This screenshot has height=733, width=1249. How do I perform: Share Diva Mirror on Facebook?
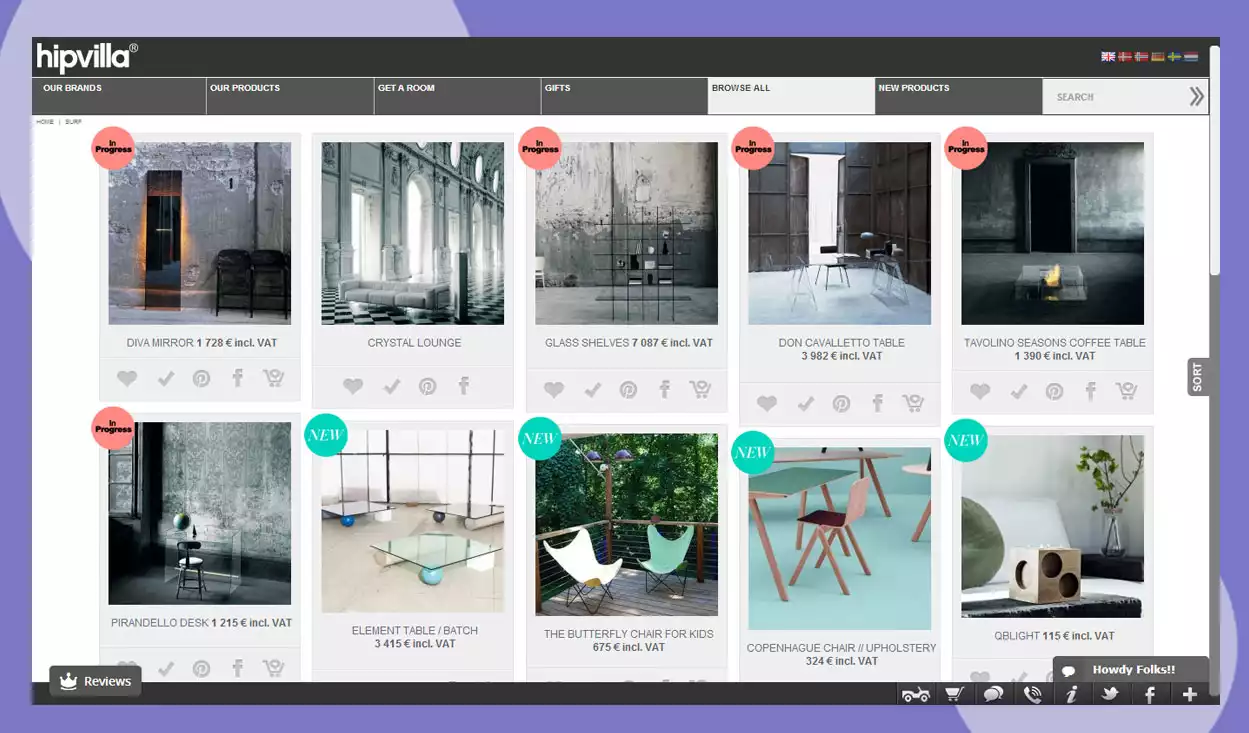pyautogui.click(x=237, y=378)
